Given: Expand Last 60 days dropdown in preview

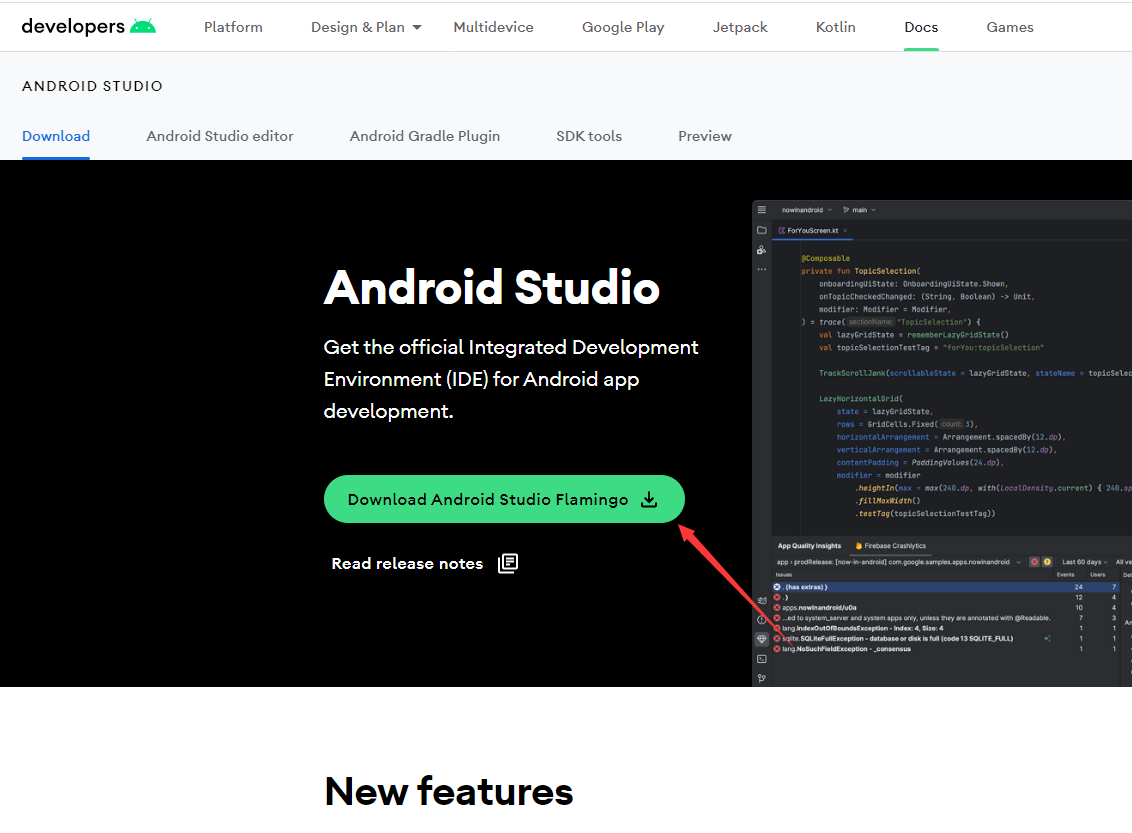Looking at the screenshot, I should (1084, 562).
